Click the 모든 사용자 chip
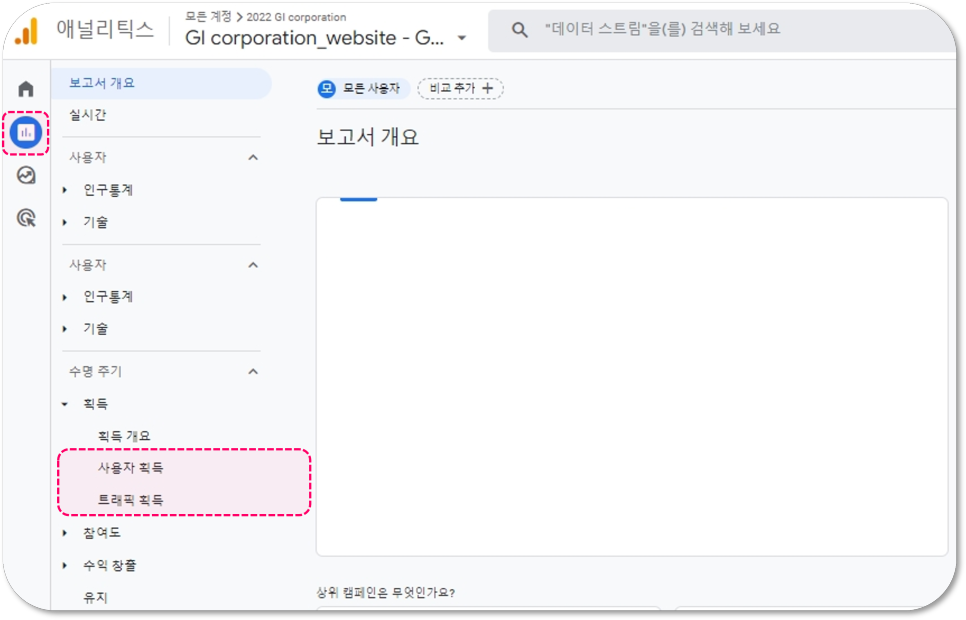 coord(363,89)
